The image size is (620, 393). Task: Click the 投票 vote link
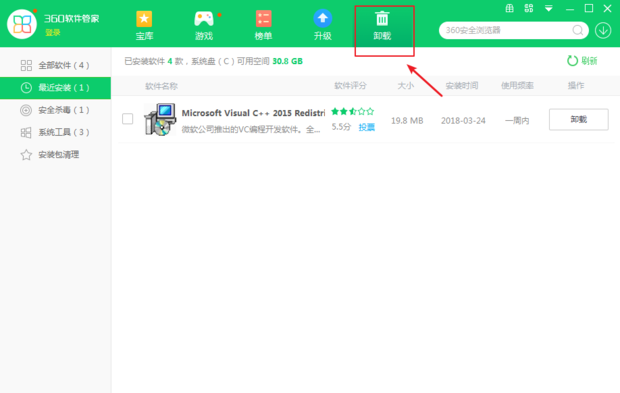point(367,127)
